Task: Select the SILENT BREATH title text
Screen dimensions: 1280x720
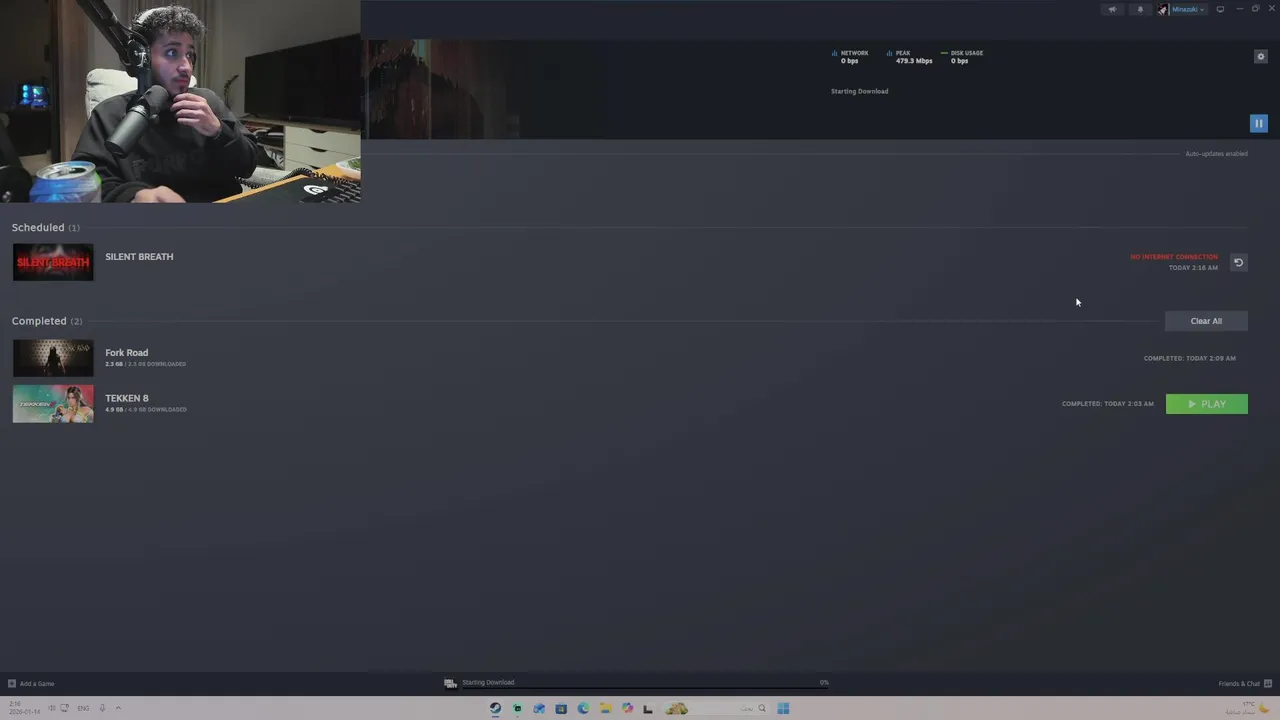Action: tap(139, 257)
